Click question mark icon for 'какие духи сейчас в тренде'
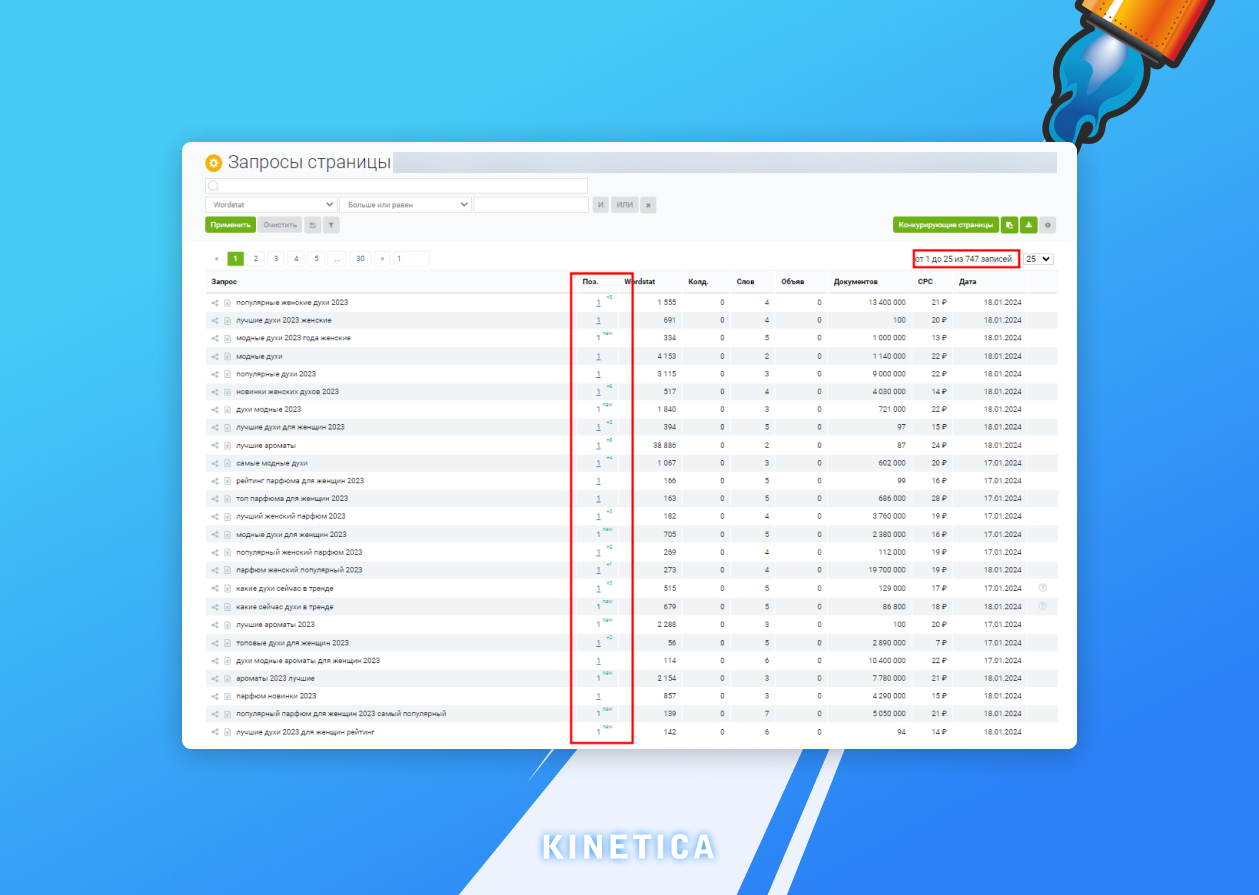The image size is (1259, 895). (1042, 588)
